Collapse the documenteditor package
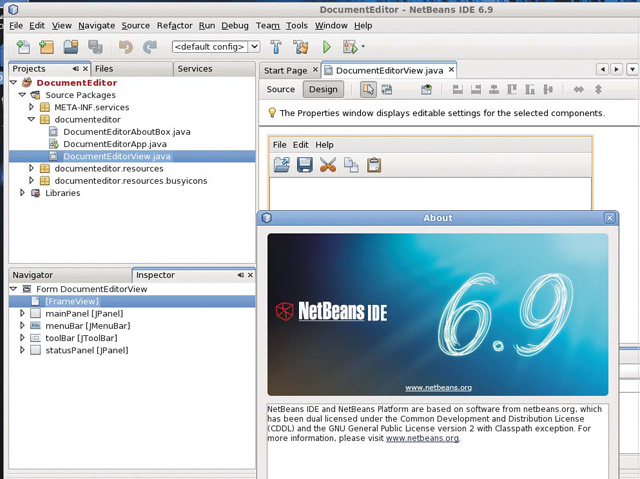Image resolution: width=640 pixels, height=479 pixels. tap(31, 119)
